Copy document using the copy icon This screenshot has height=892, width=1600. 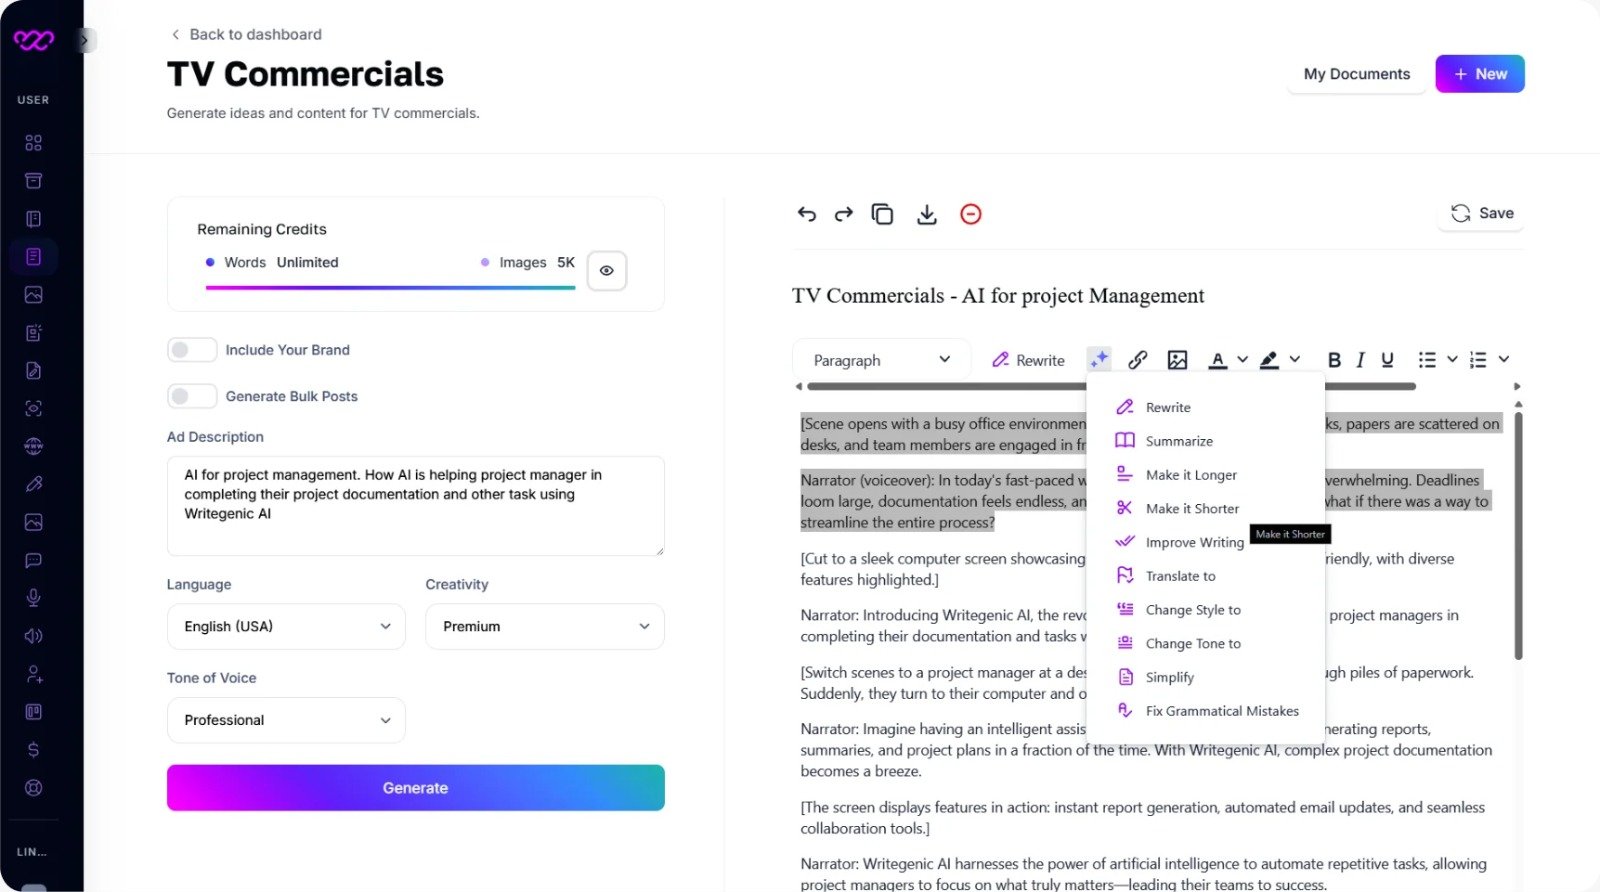882,214
